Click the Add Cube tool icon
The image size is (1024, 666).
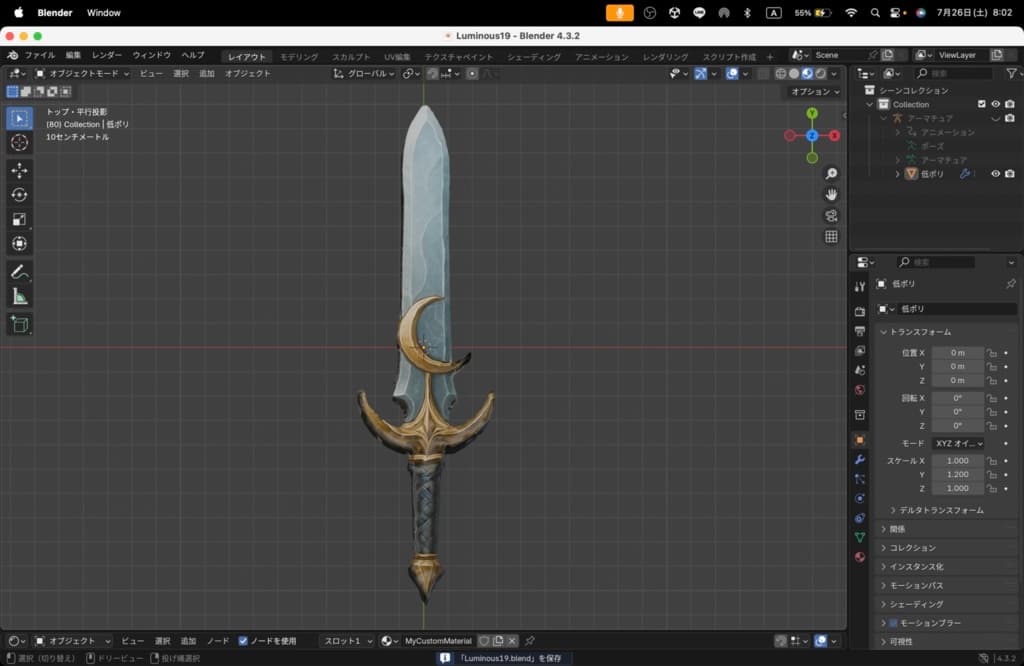(x=19, y=324)
